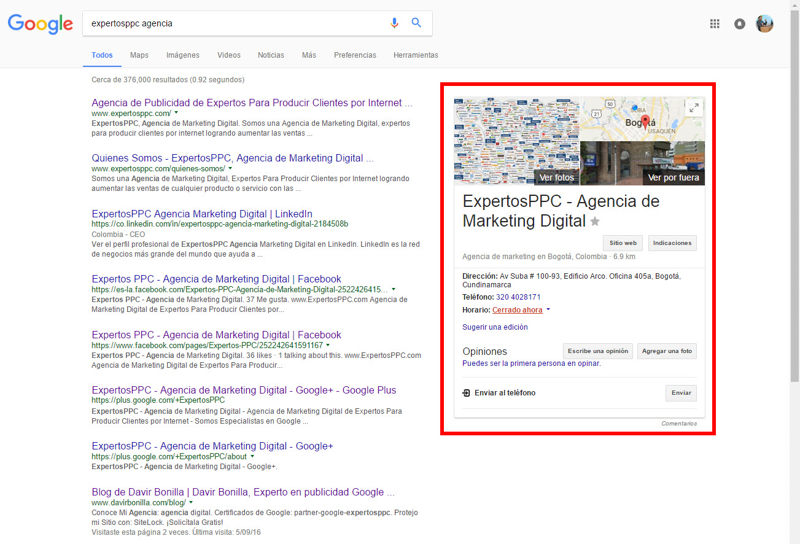Expand the map with fullscreen icon
The width and height of the screenshot is (800, 544).
pyautogui.click(x=694, y=108)
